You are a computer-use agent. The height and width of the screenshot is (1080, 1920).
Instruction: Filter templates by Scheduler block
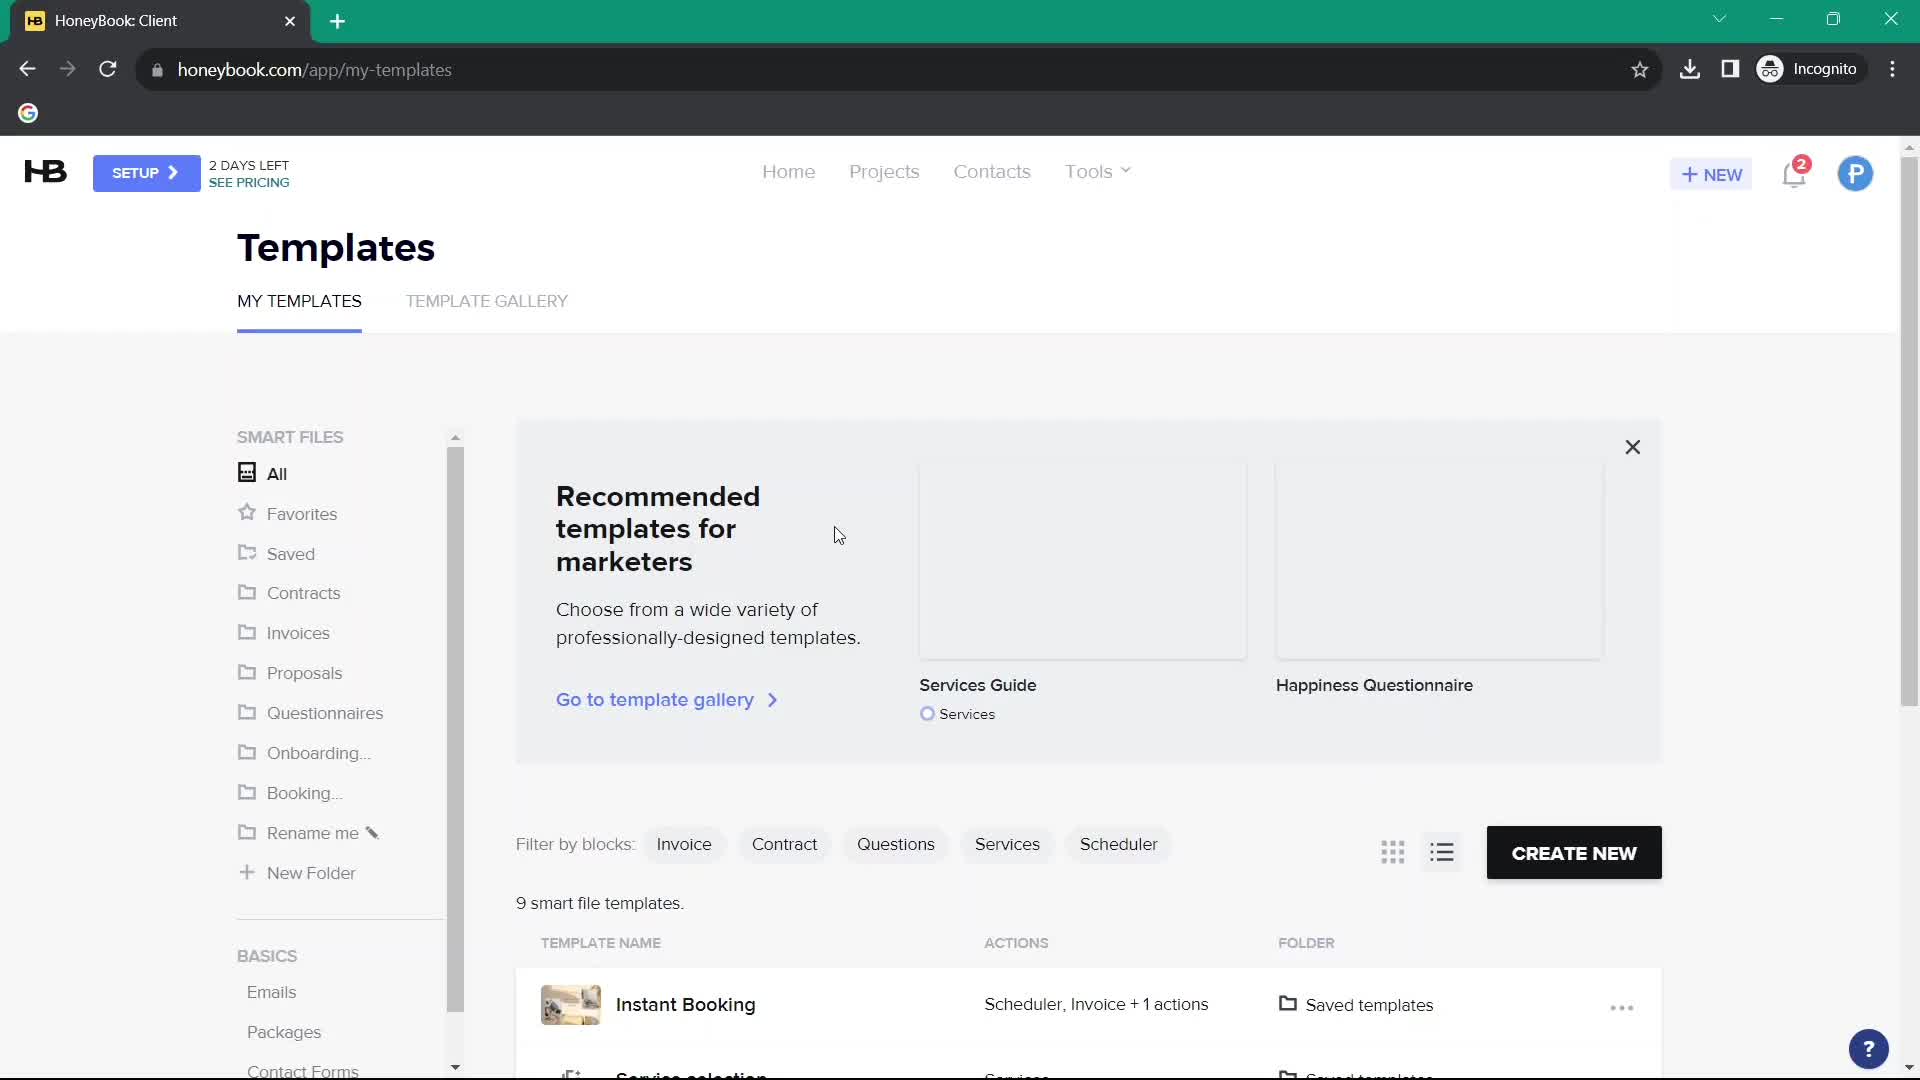1118,845
